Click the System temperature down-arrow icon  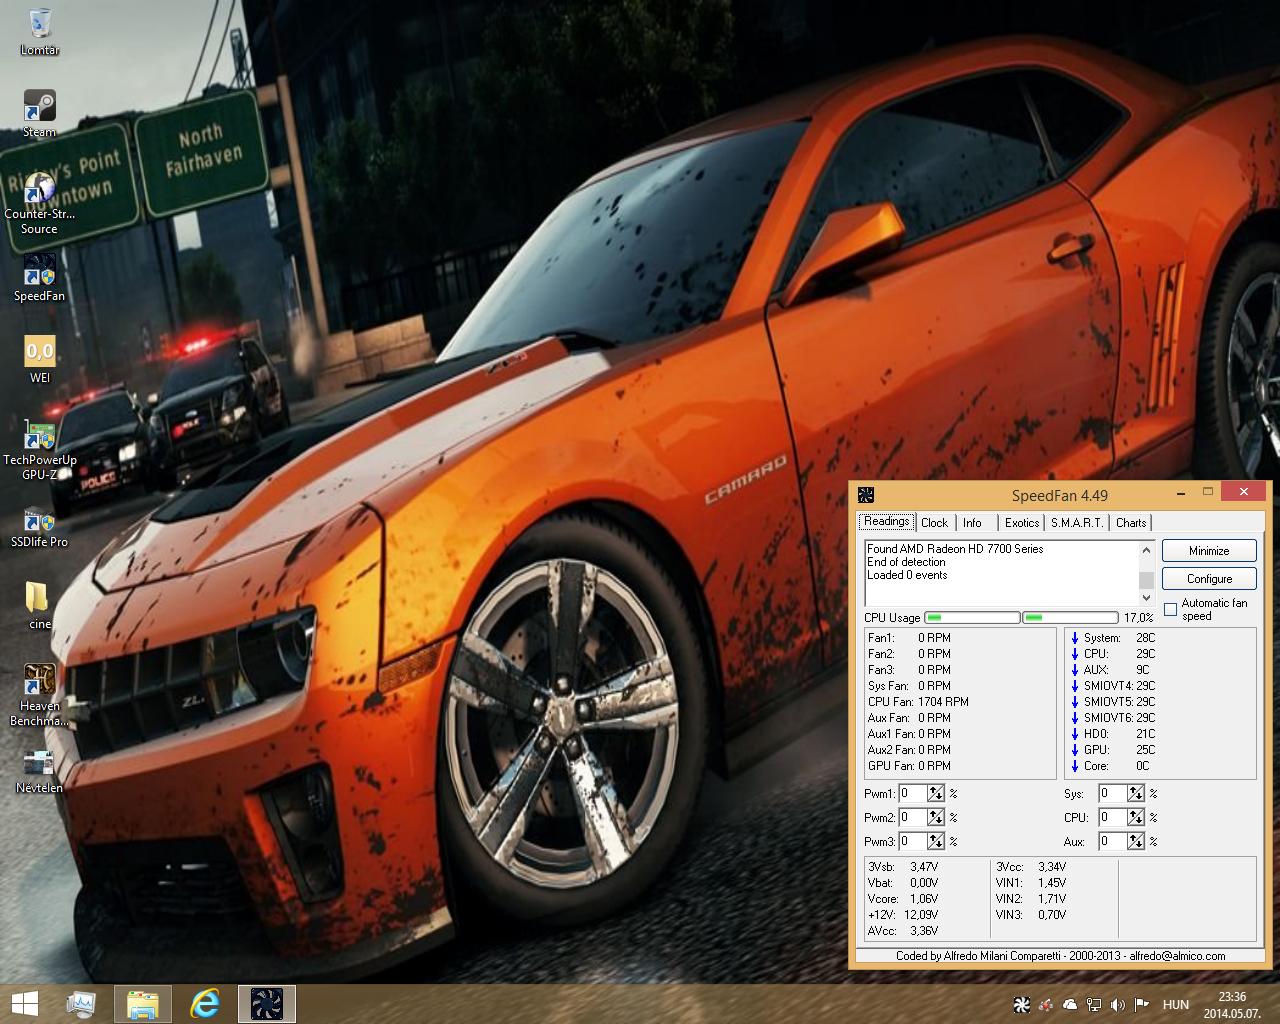(1075, 638)
